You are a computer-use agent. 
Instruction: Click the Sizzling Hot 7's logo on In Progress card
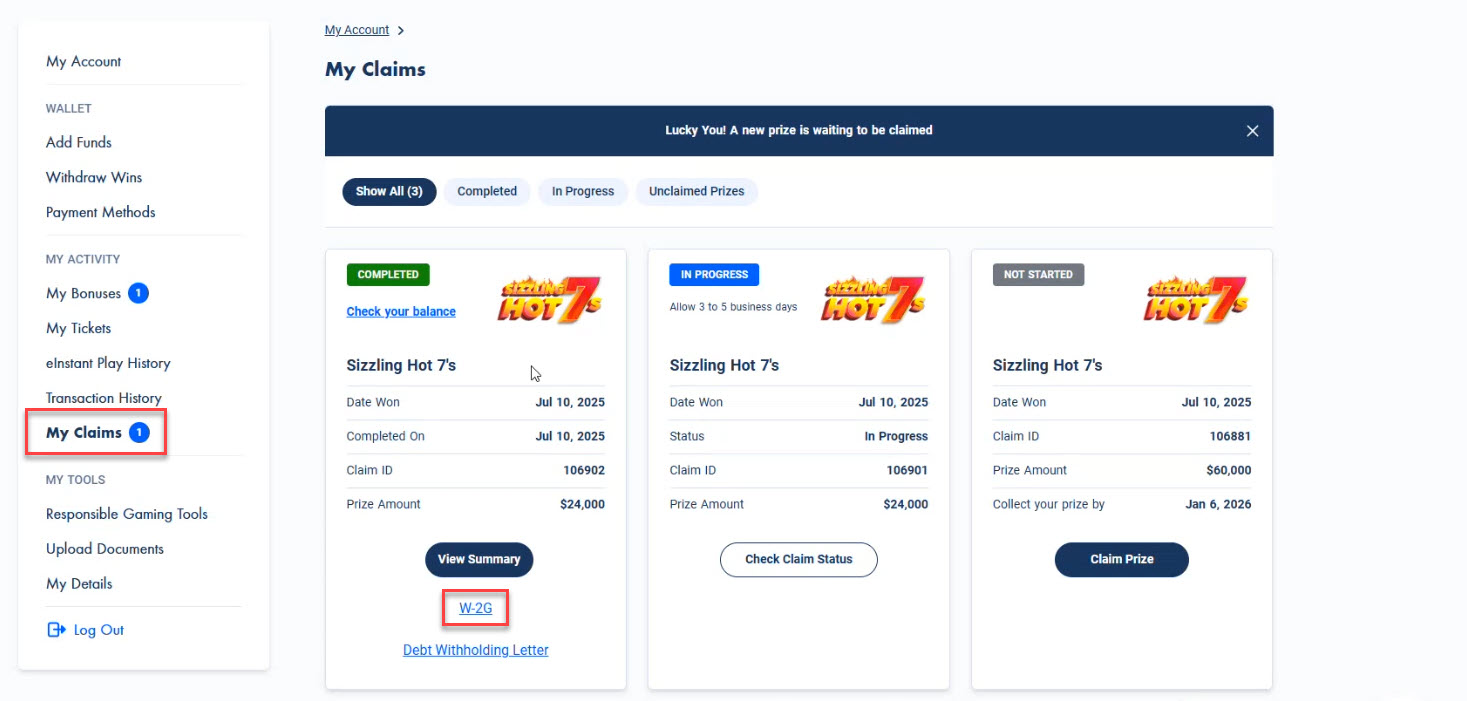pos(873,299)
